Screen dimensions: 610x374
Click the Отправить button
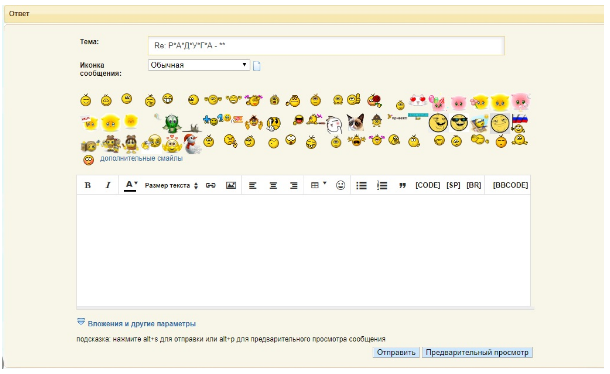396,353
